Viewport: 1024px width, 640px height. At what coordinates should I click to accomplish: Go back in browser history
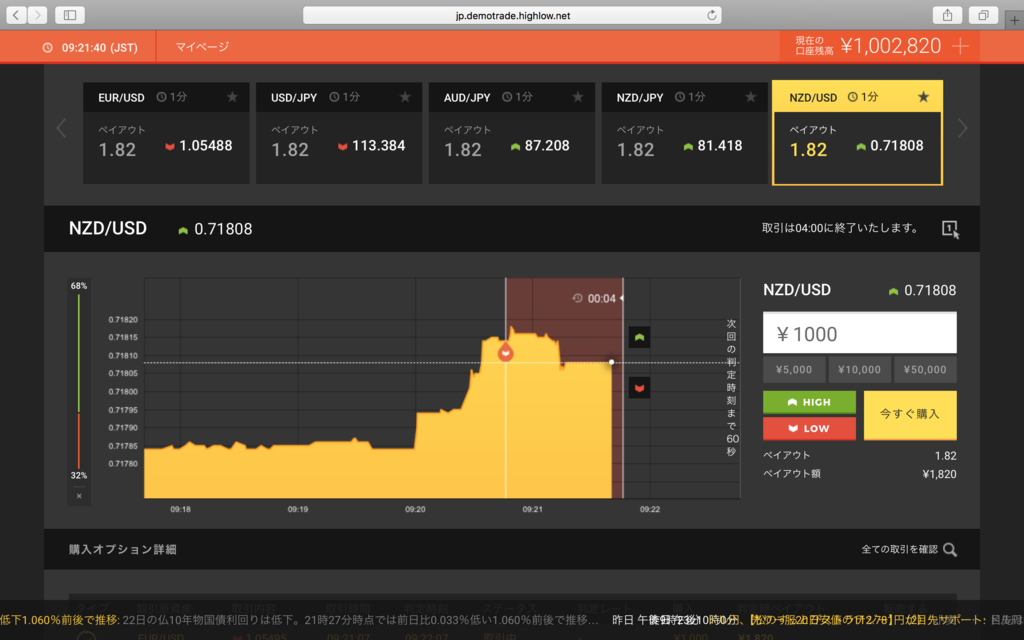pos(16,15)
